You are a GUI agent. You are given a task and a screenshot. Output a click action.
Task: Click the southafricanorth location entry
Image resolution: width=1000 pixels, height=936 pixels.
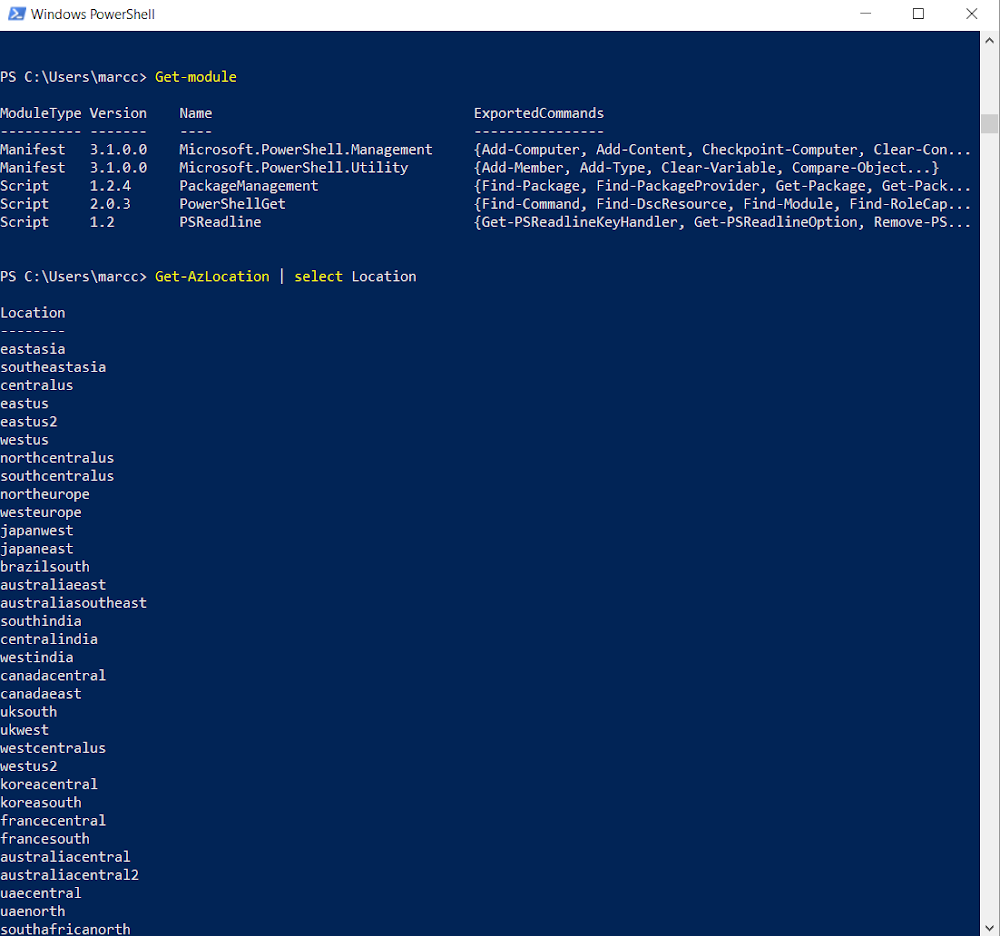click(65, 929)
